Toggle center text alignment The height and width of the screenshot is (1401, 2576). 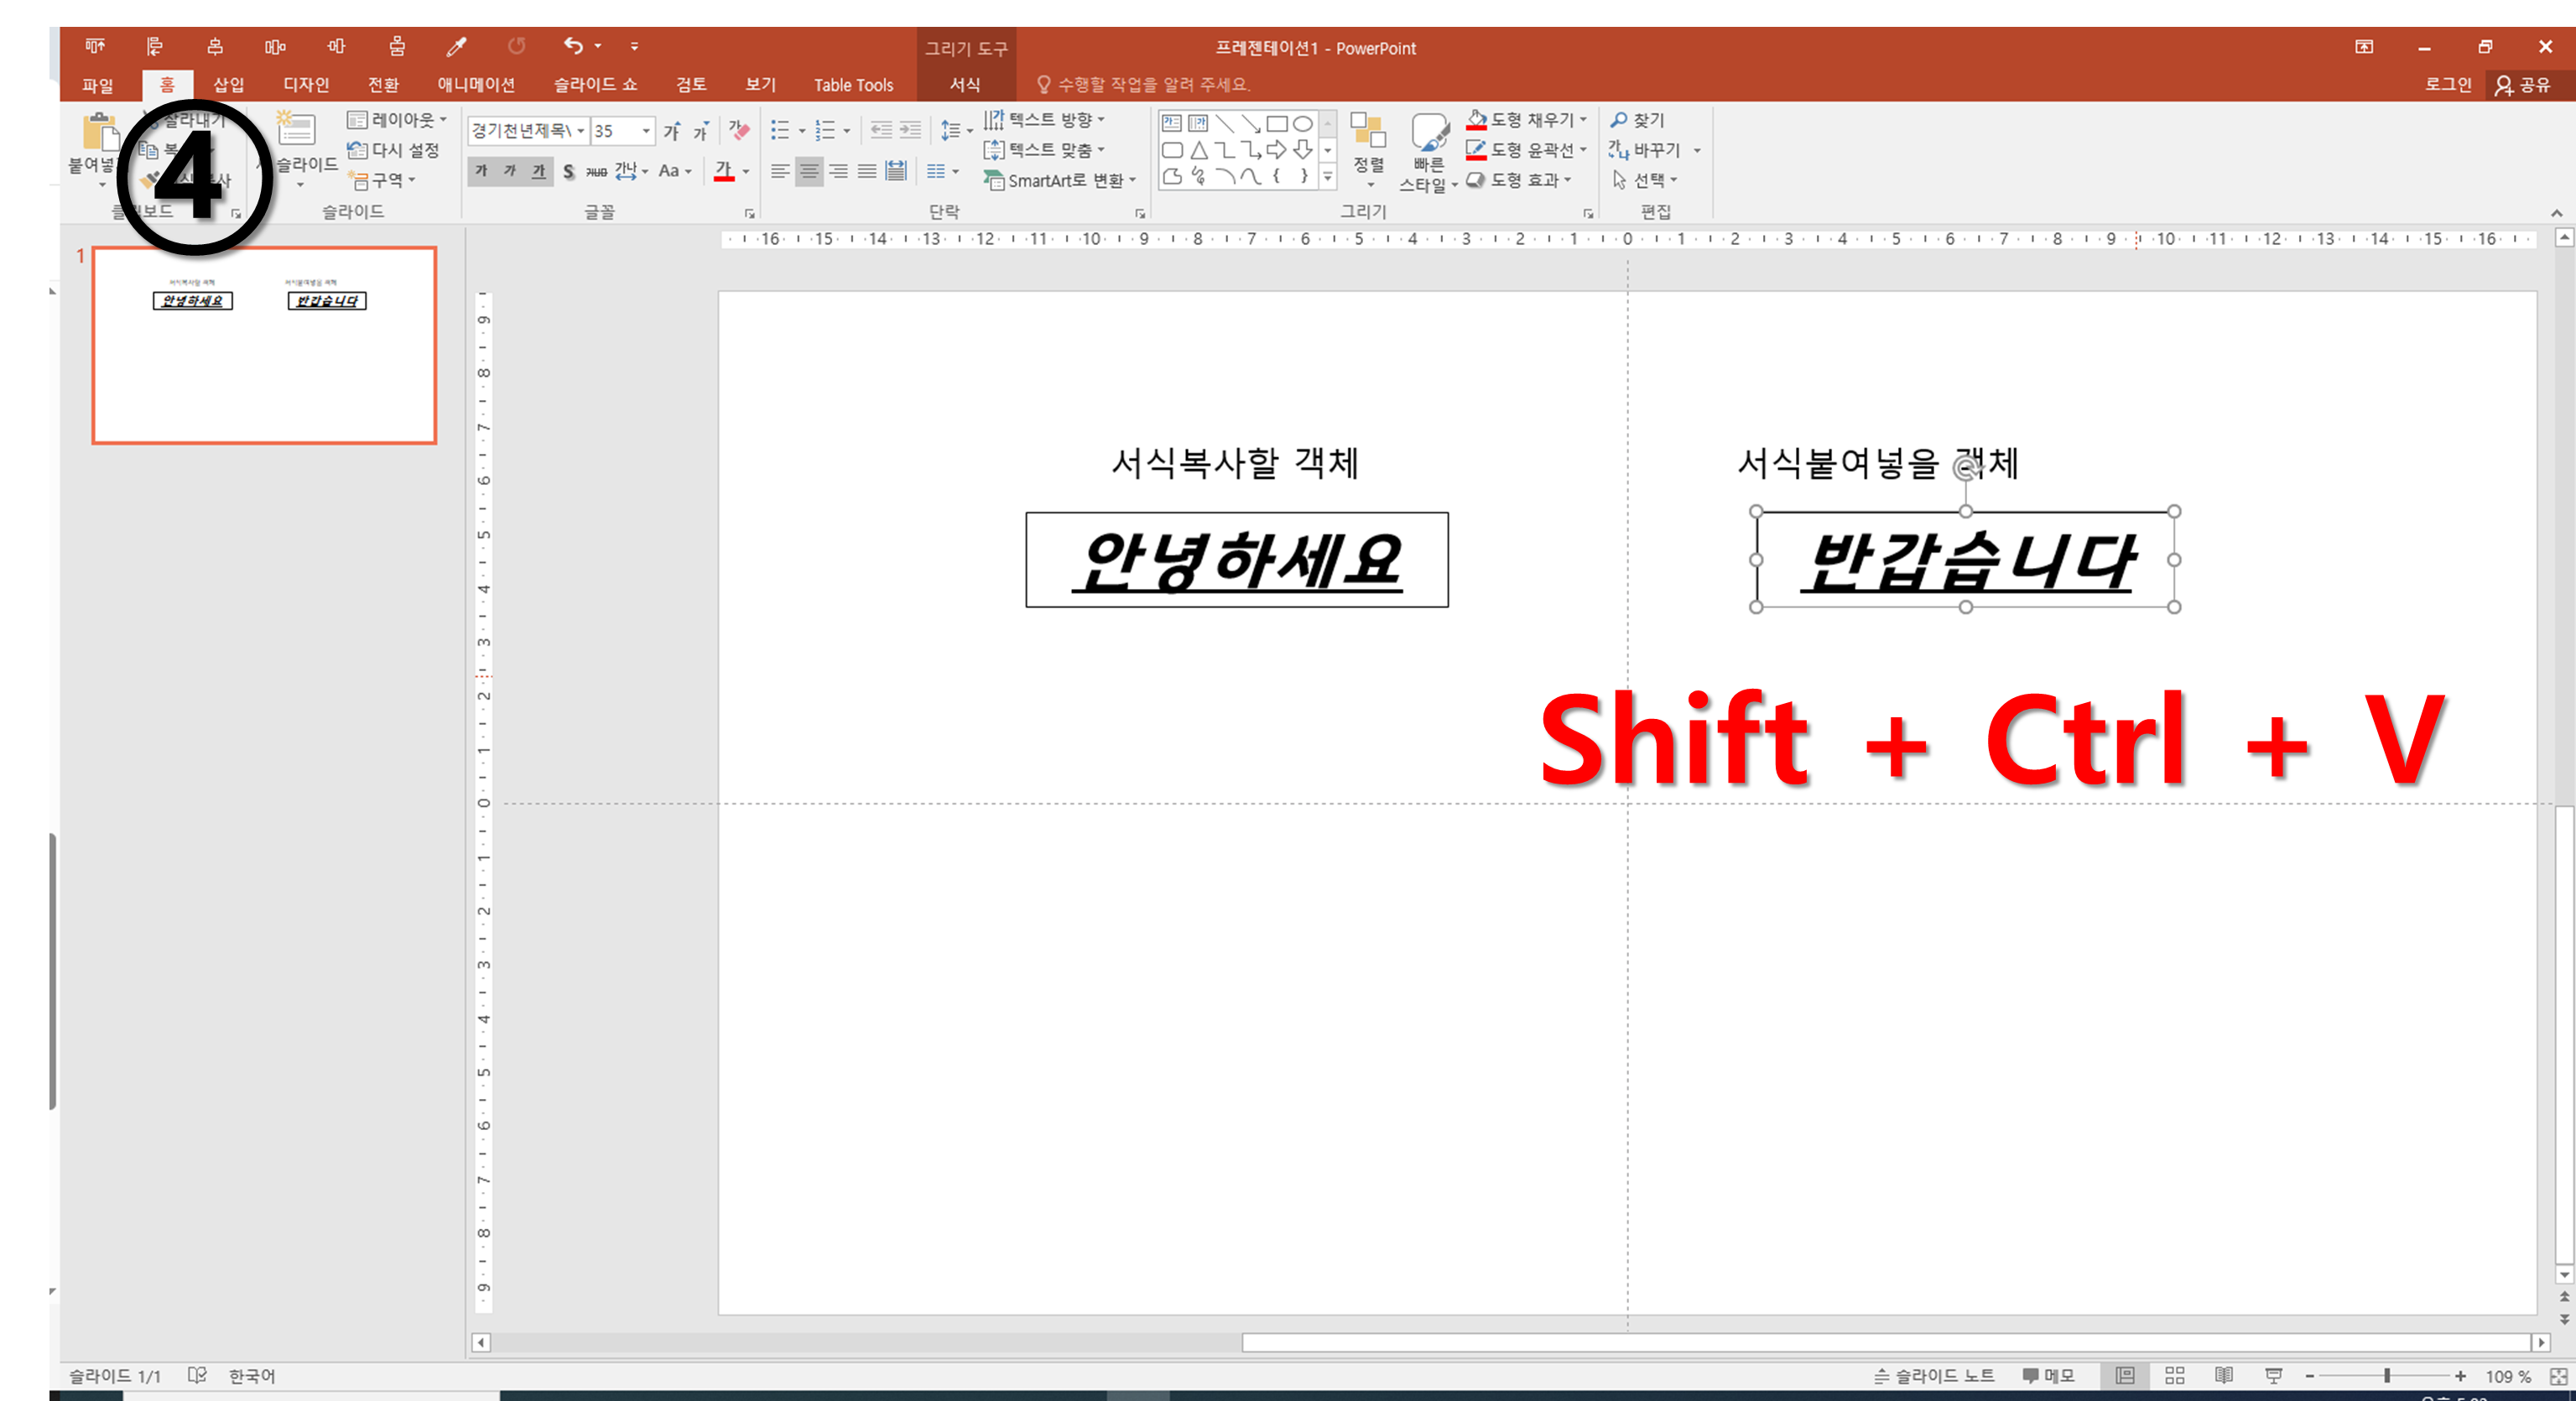(x=809, y=172)
